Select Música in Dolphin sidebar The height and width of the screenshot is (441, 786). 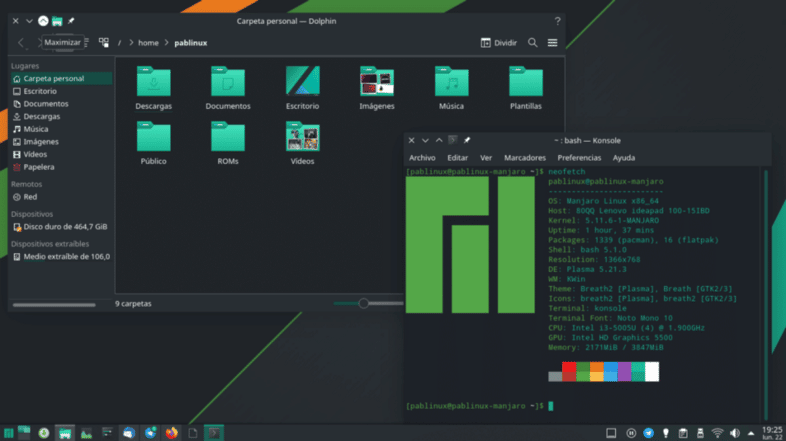tap(61, 129)
